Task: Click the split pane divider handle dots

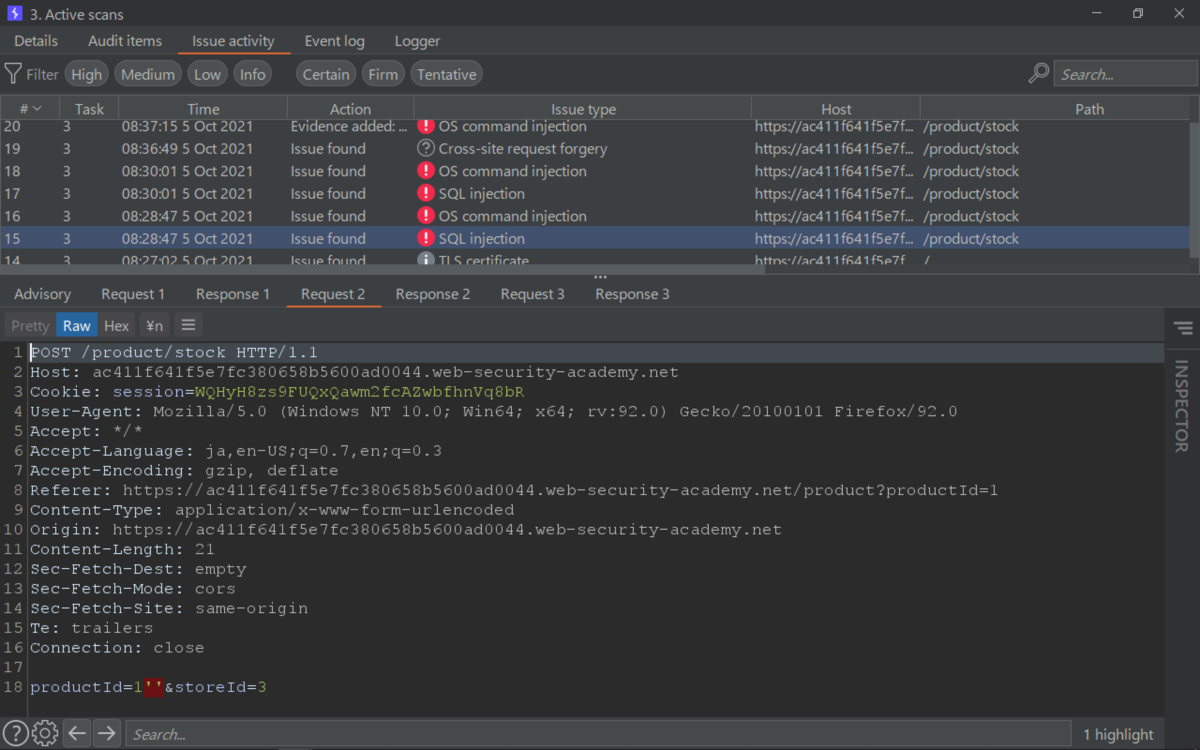Action: (x=600, y=277)
